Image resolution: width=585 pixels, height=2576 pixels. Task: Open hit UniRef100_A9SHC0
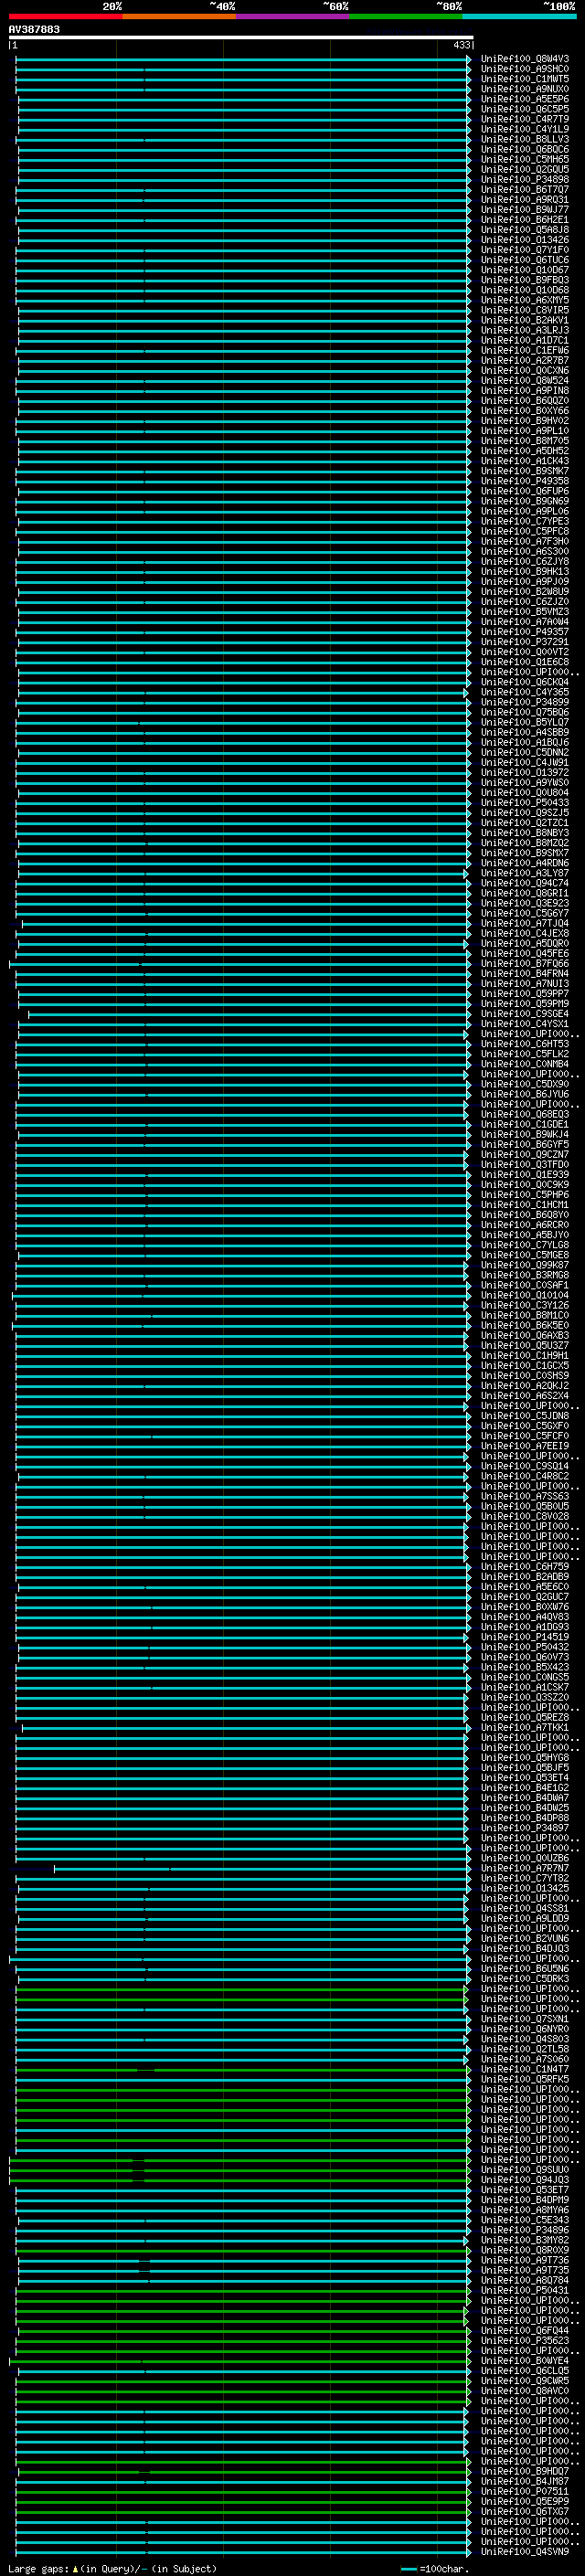tap(525, 69)
